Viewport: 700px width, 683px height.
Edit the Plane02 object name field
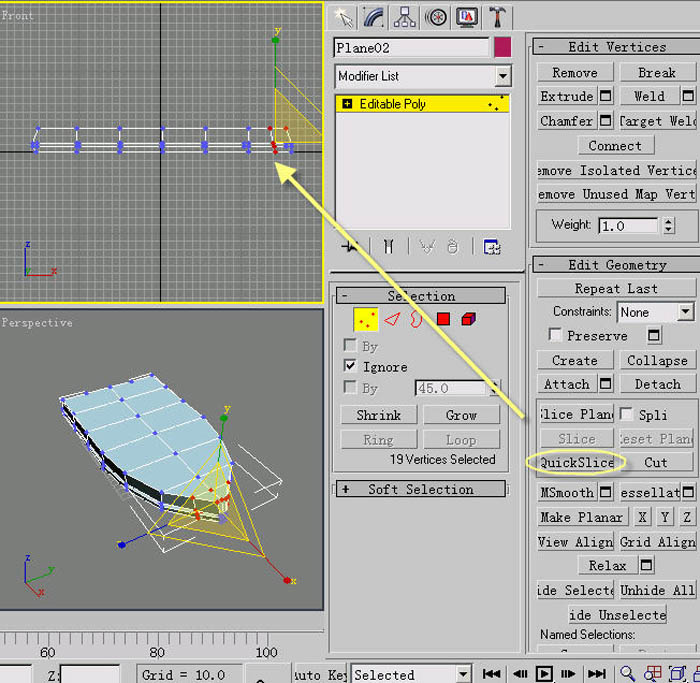tap(411, 48)
